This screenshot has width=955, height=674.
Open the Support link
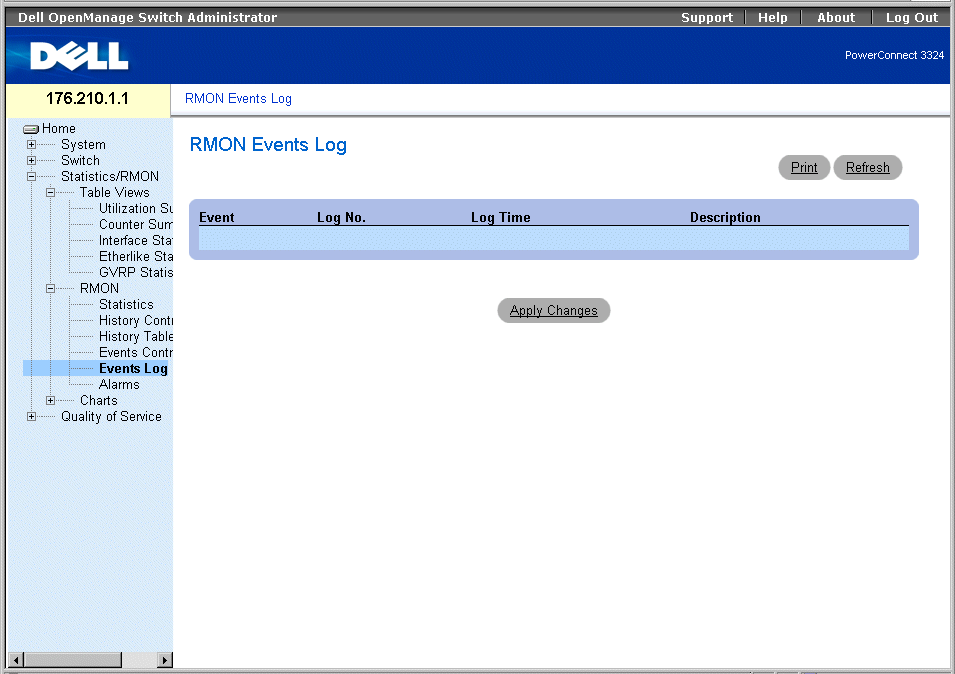pos(707,18)
